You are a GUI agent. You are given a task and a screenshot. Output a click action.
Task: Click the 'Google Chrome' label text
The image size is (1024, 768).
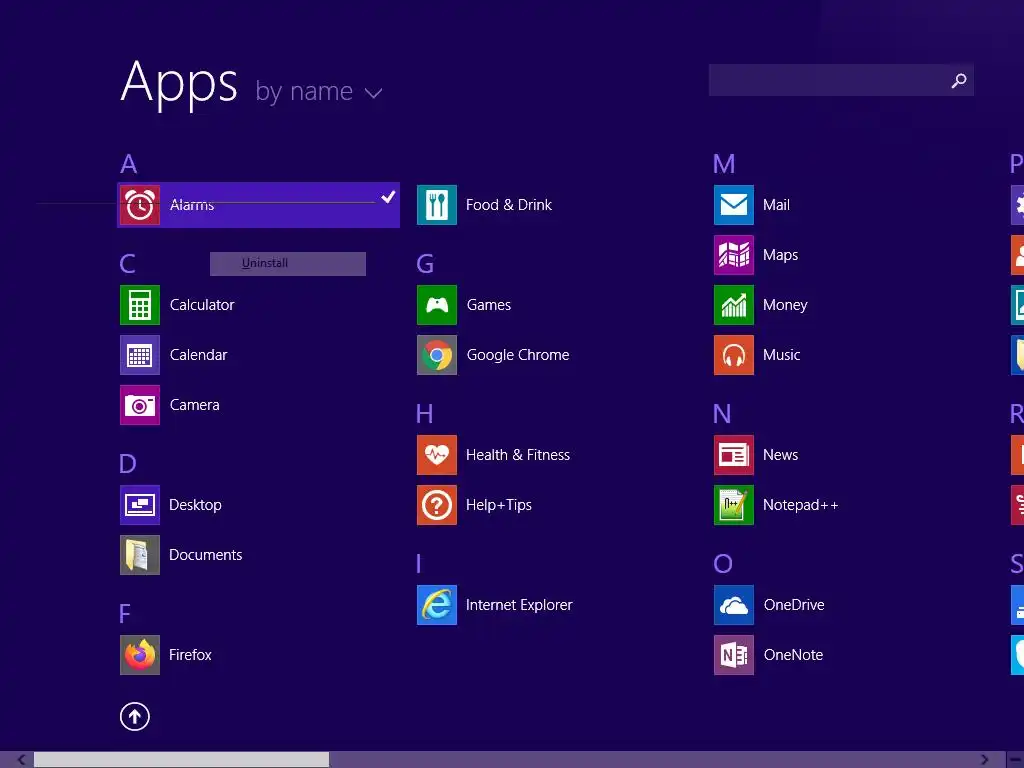(x=518, y=355)
